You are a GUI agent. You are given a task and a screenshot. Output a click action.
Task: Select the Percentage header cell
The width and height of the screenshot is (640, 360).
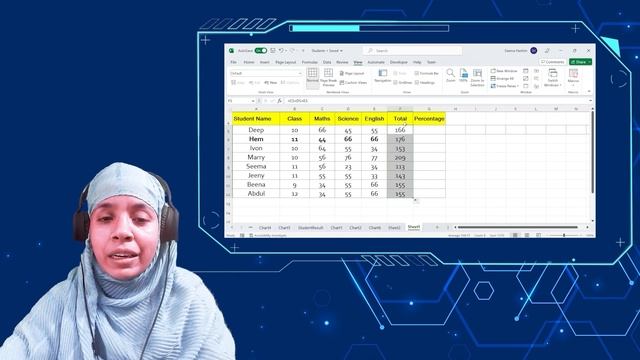click(x=429, y=119)
